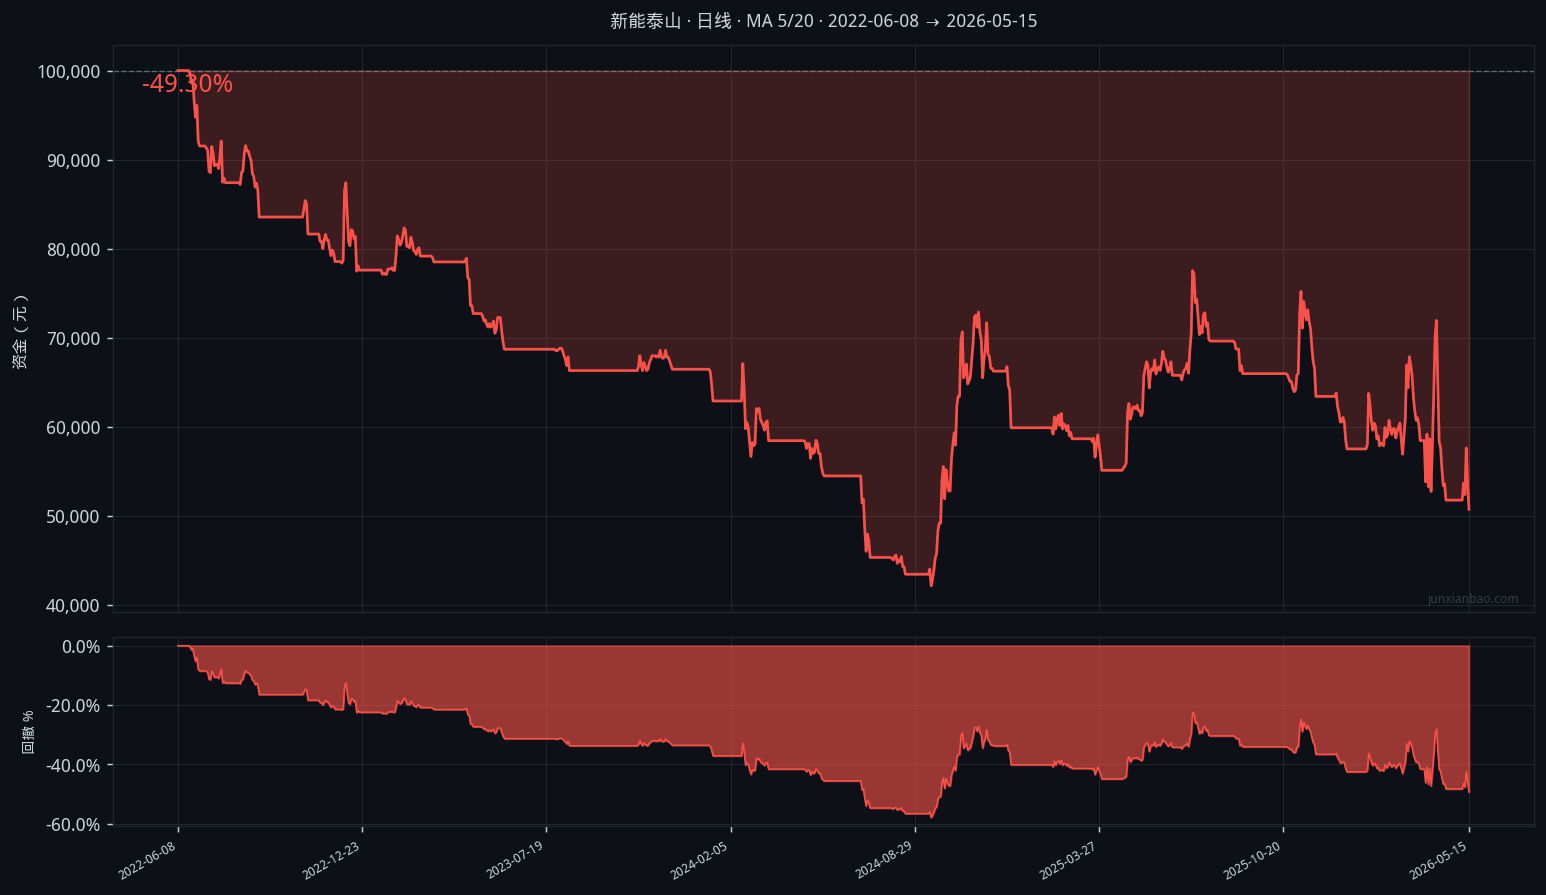1546x895 pixels.
Task: Click the 回撤 % vertical axis title
Action: coord(28,732)
